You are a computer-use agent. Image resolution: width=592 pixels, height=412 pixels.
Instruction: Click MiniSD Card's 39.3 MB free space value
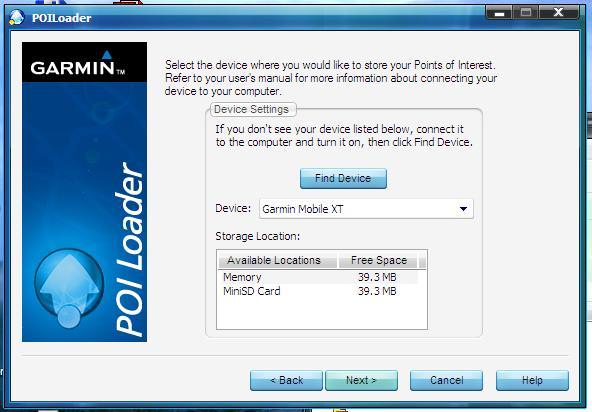point(377,291)
